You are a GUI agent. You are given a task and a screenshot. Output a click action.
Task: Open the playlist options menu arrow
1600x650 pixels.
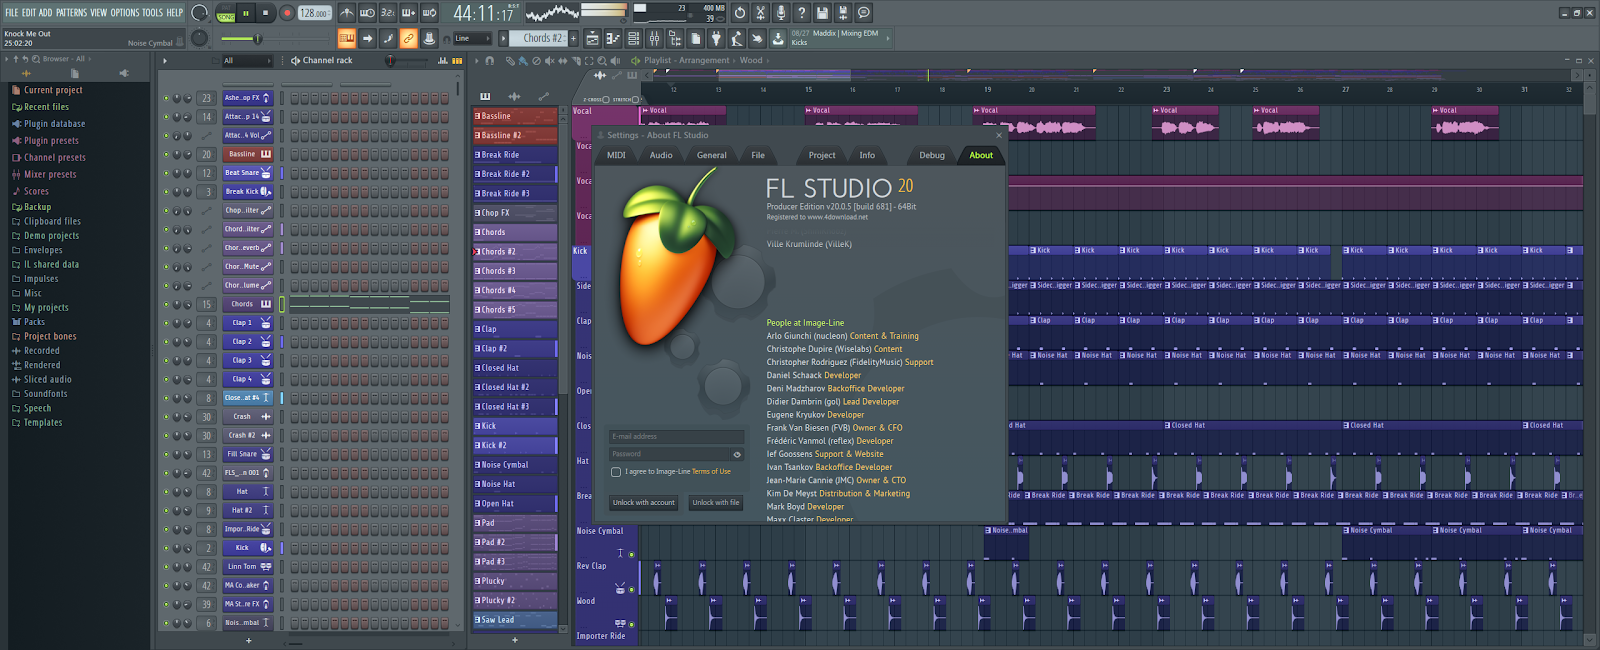pos(476,61)
